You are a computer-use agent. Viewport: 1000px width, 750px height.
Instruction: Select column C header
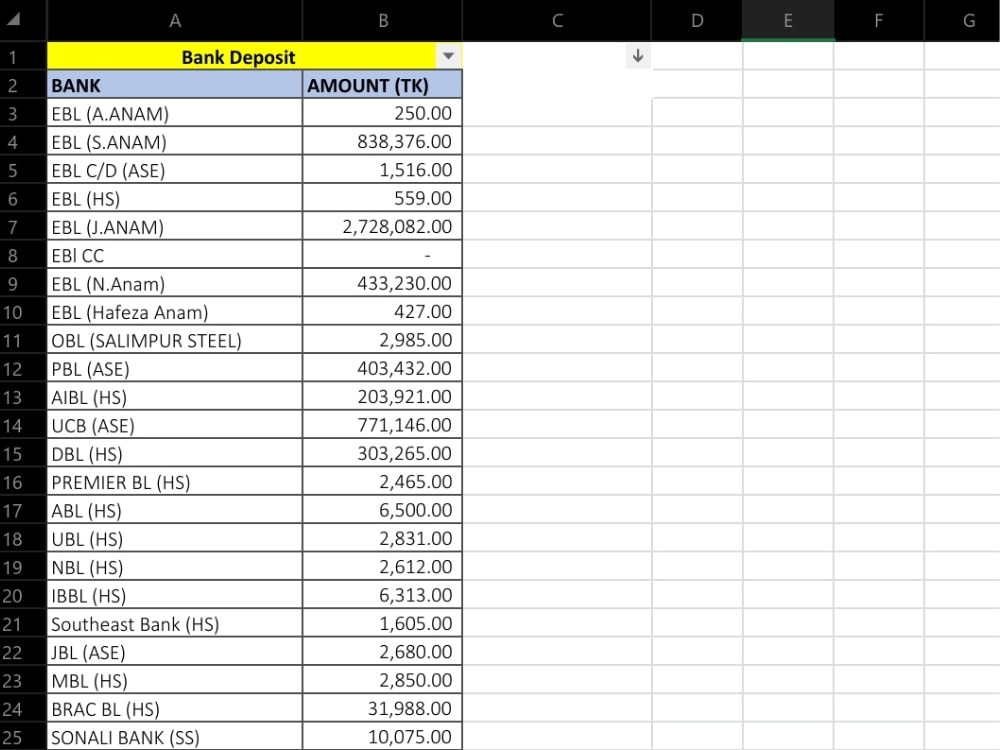[557, 20]
